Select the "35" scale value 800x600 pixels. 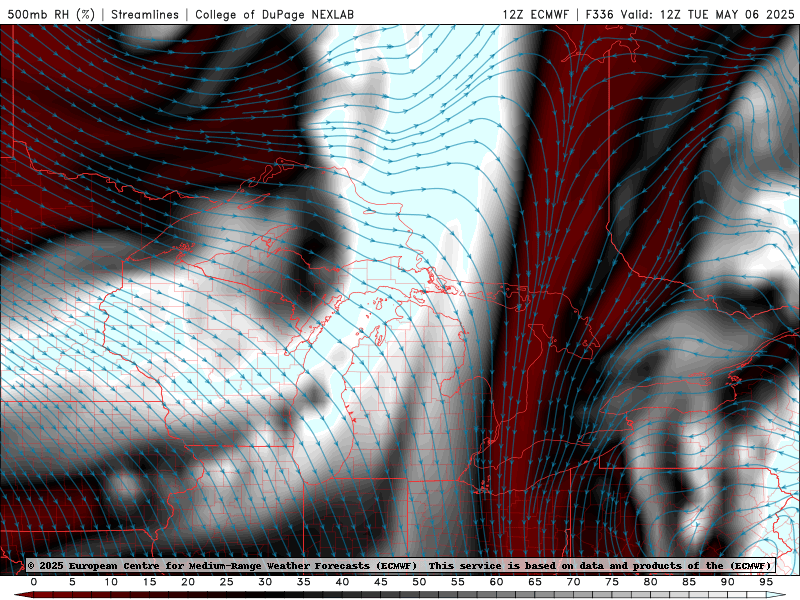click(x=304, y=582)
